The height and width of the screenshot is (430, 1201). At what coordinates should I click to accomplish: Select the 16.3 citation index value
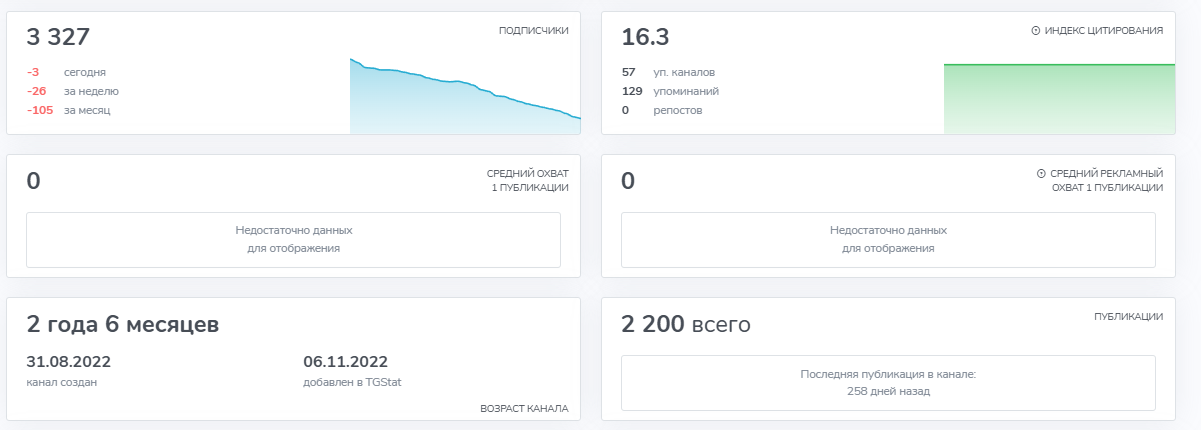coord(645,38)
